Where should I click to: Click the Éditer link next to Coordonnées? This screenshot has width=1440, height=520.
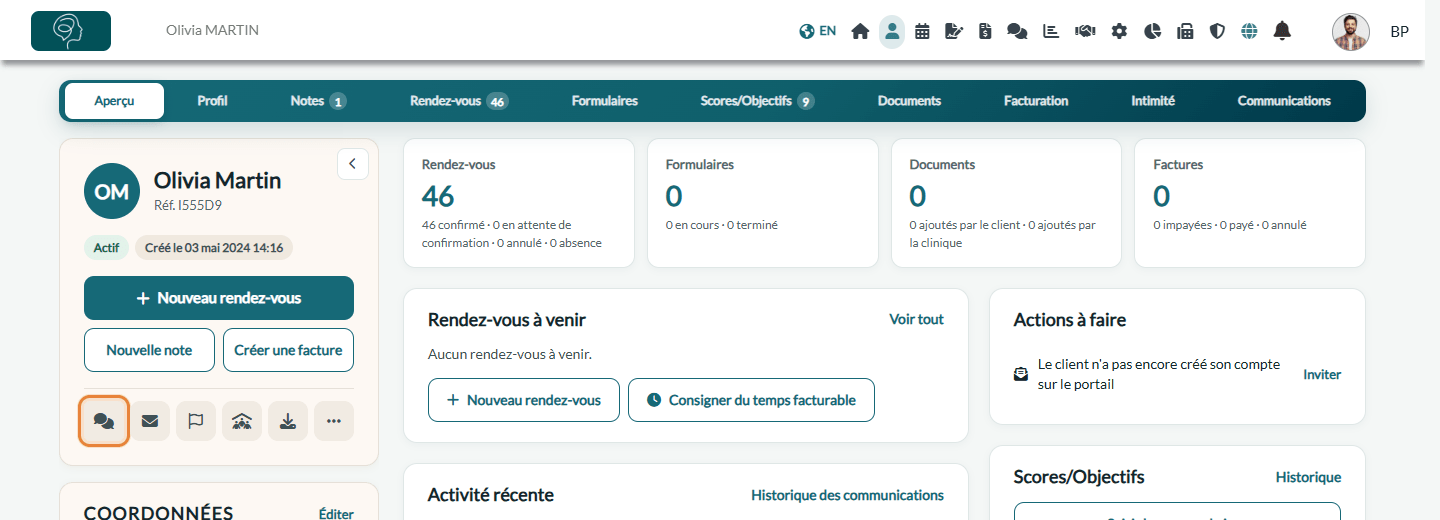tap(336, 514)
